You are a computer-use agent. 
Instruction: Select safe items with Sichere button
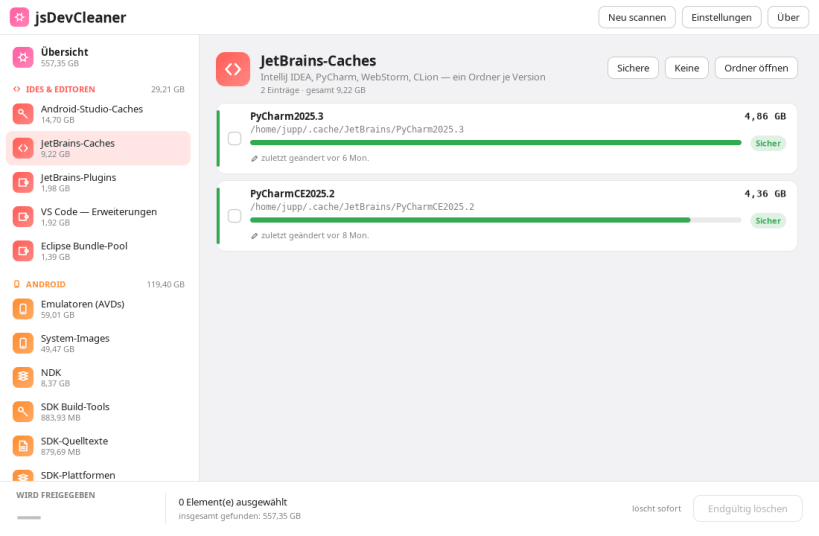click(633, 68)
